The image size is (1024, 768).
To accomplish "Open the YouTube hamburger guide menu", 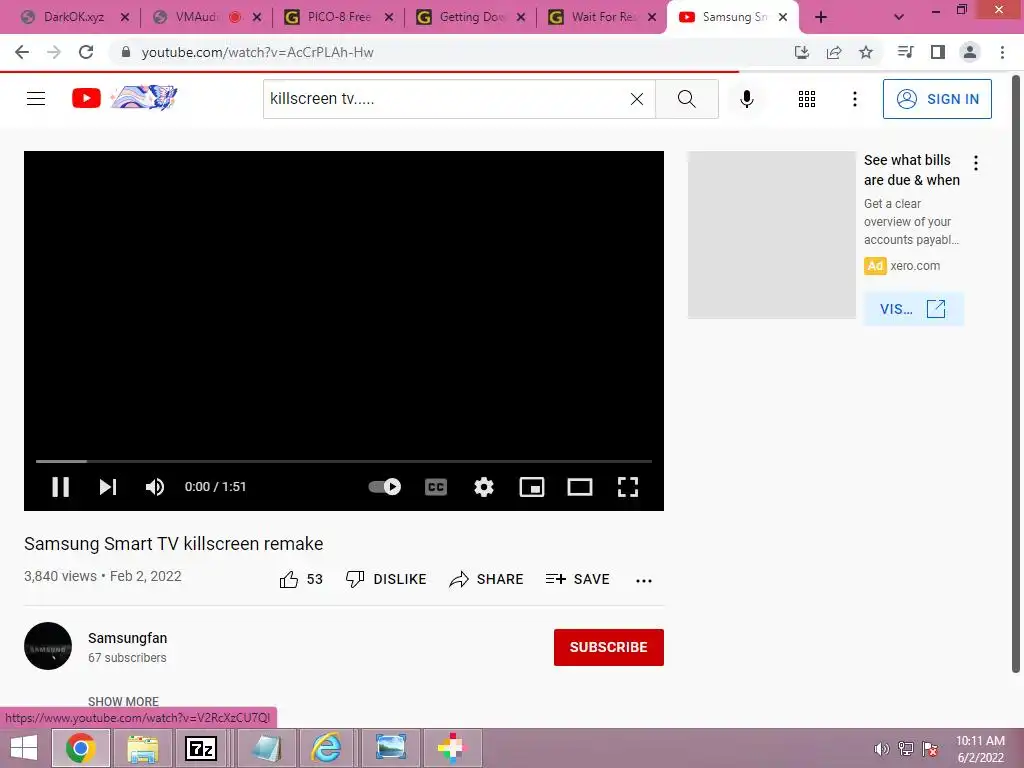I will click(x=36, y=99).
